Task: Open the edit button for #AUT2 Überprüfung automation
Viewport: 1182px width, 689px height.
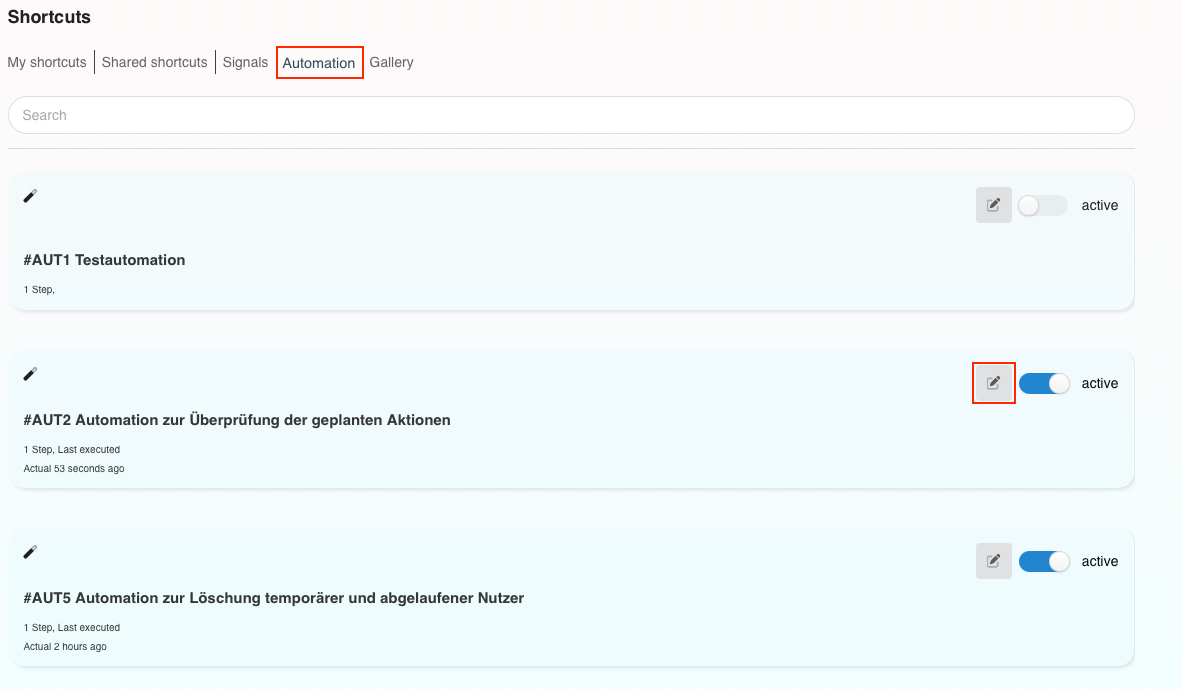Action: [x=994, y=383]
